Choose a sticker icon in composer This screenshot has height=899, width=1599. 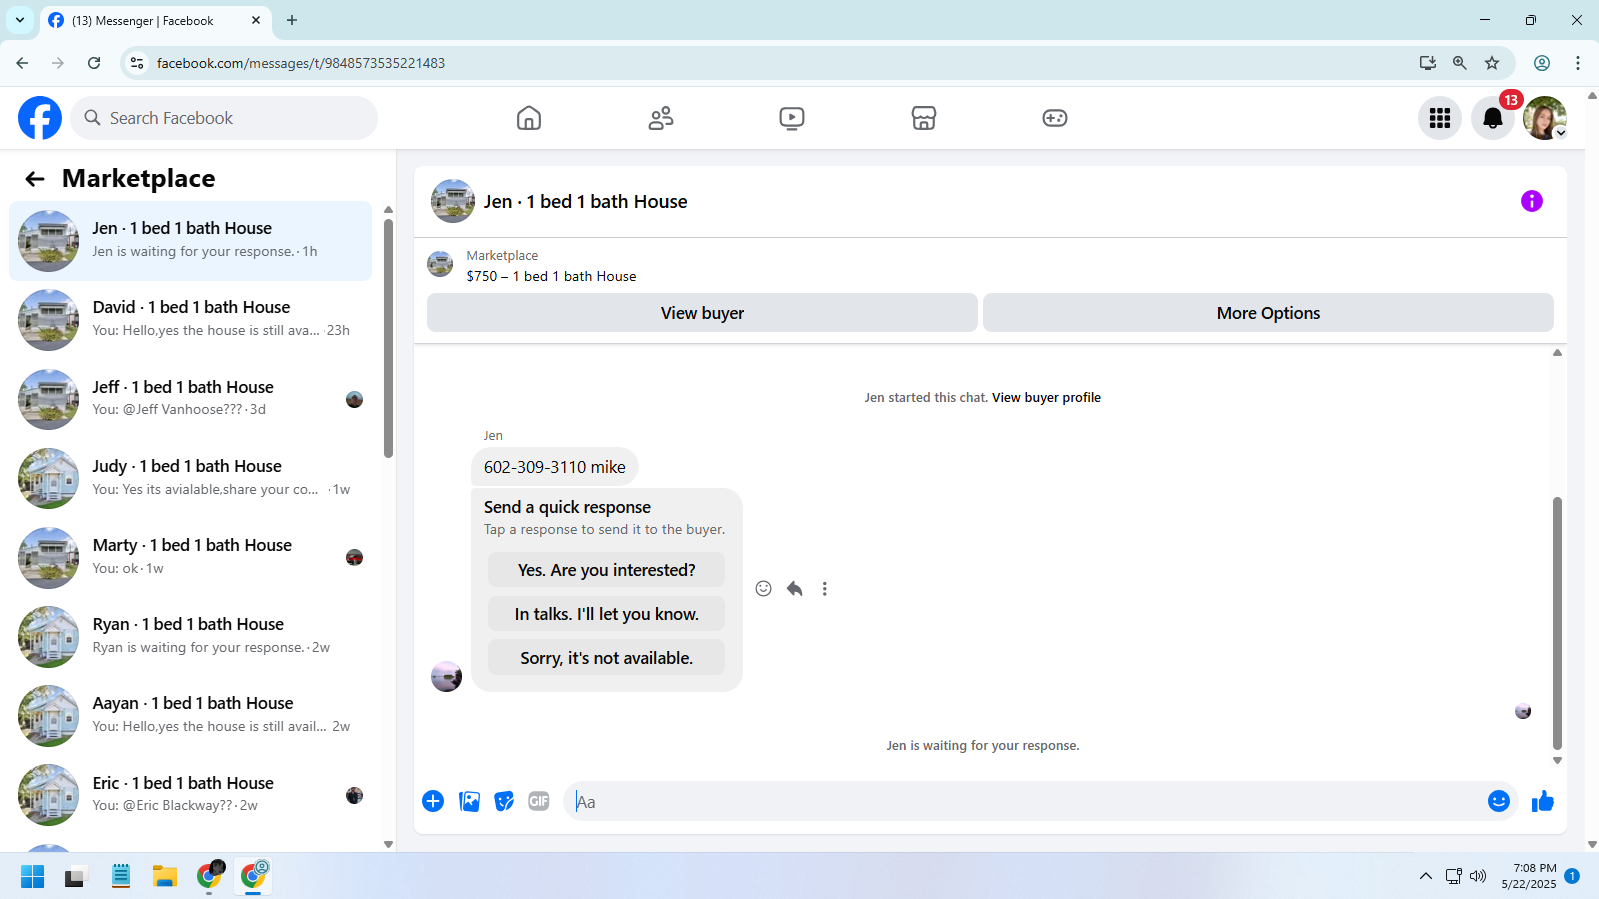(x=504, y=801)
